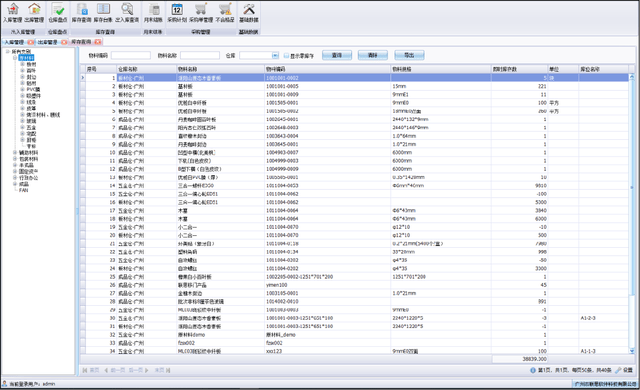Collapse the root all-categories tree node
The image size is (640, 390).
(8, 51)
